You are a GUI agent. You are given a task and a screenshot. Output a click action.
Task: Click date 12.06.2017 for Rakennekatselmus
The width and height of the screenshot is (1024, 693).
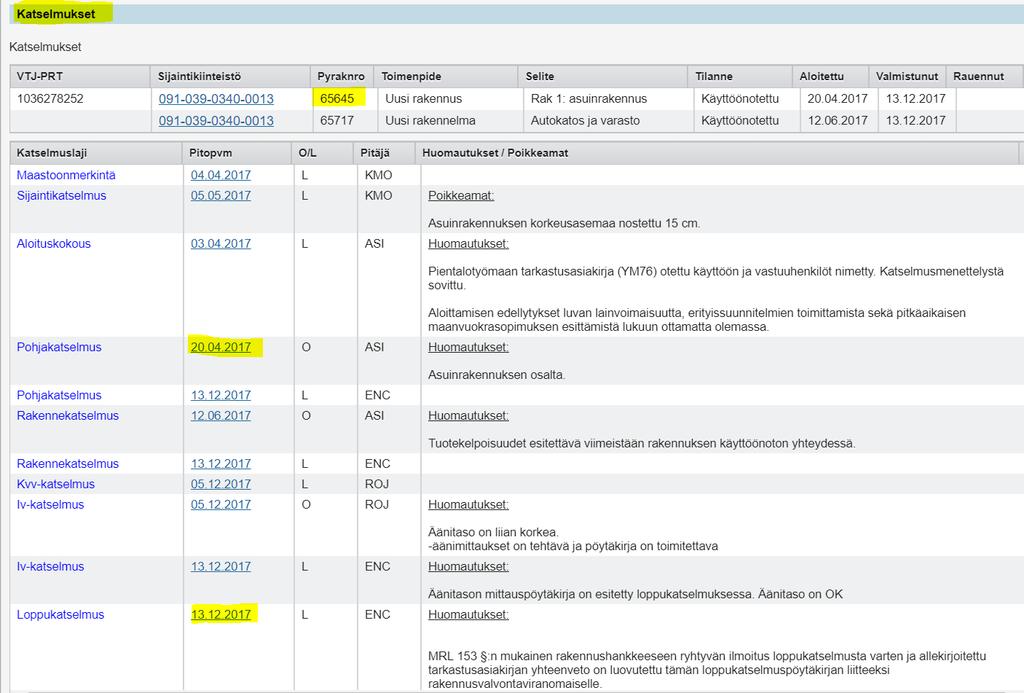pos(221,415)
